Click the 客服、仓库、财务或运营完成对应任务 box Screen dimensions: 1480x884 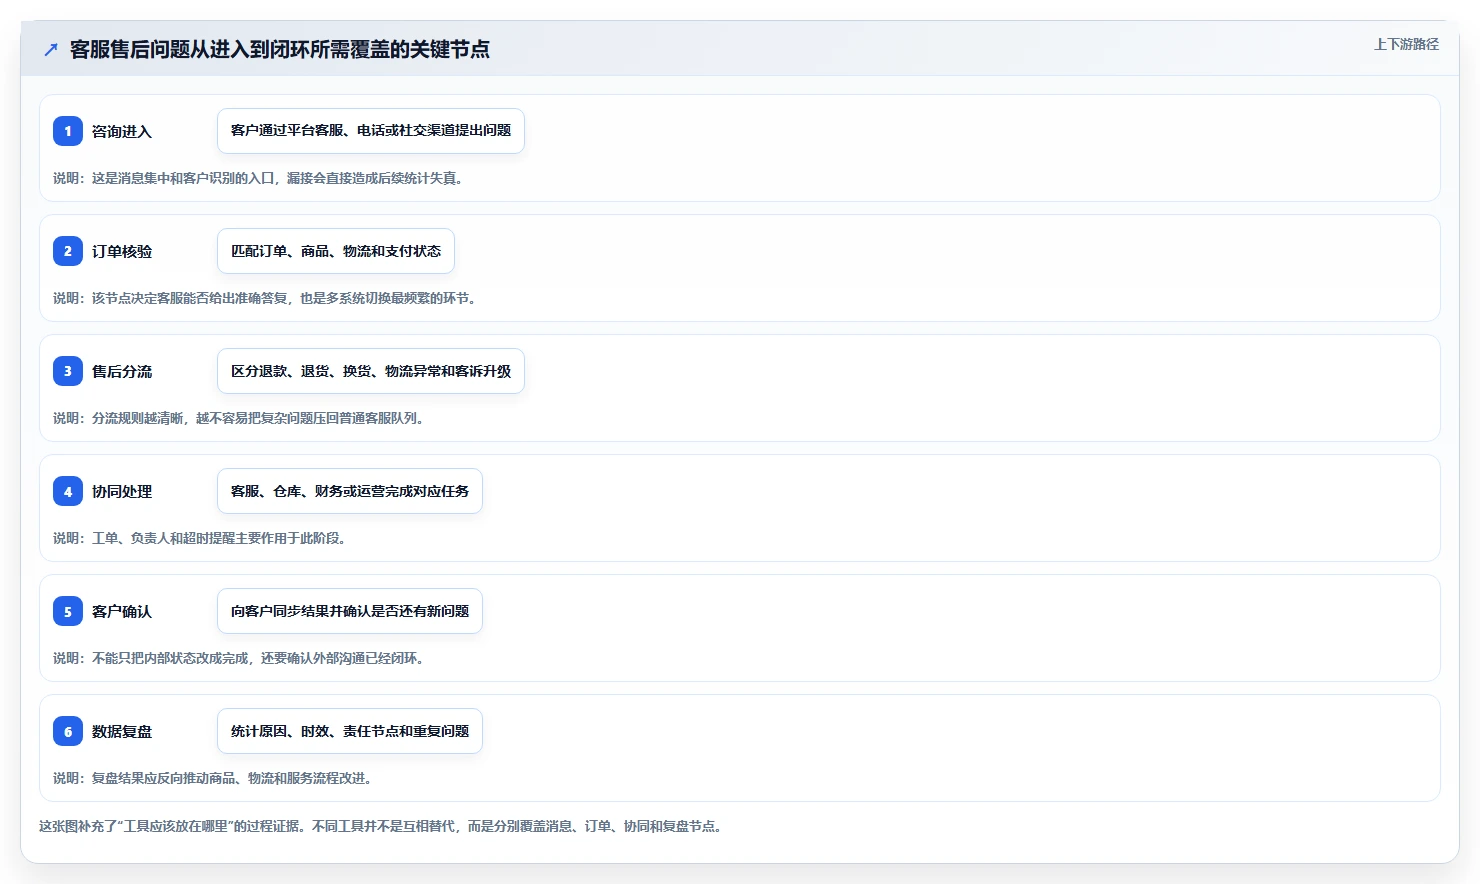coord(350,491)
